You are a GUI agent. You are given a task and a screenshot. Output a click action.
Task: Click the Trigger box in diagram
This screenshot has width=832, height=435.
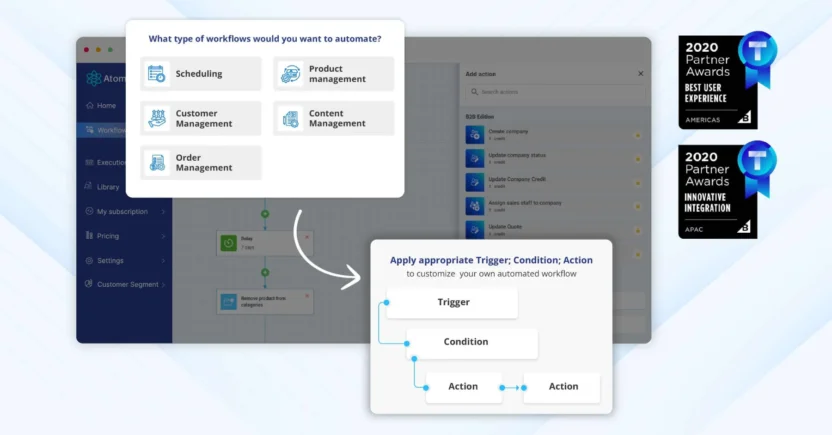point(452,303)
